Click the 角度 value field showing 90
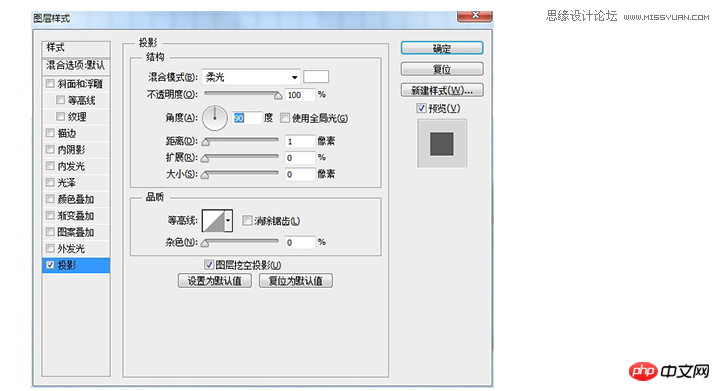 click(x=247, y=118)
